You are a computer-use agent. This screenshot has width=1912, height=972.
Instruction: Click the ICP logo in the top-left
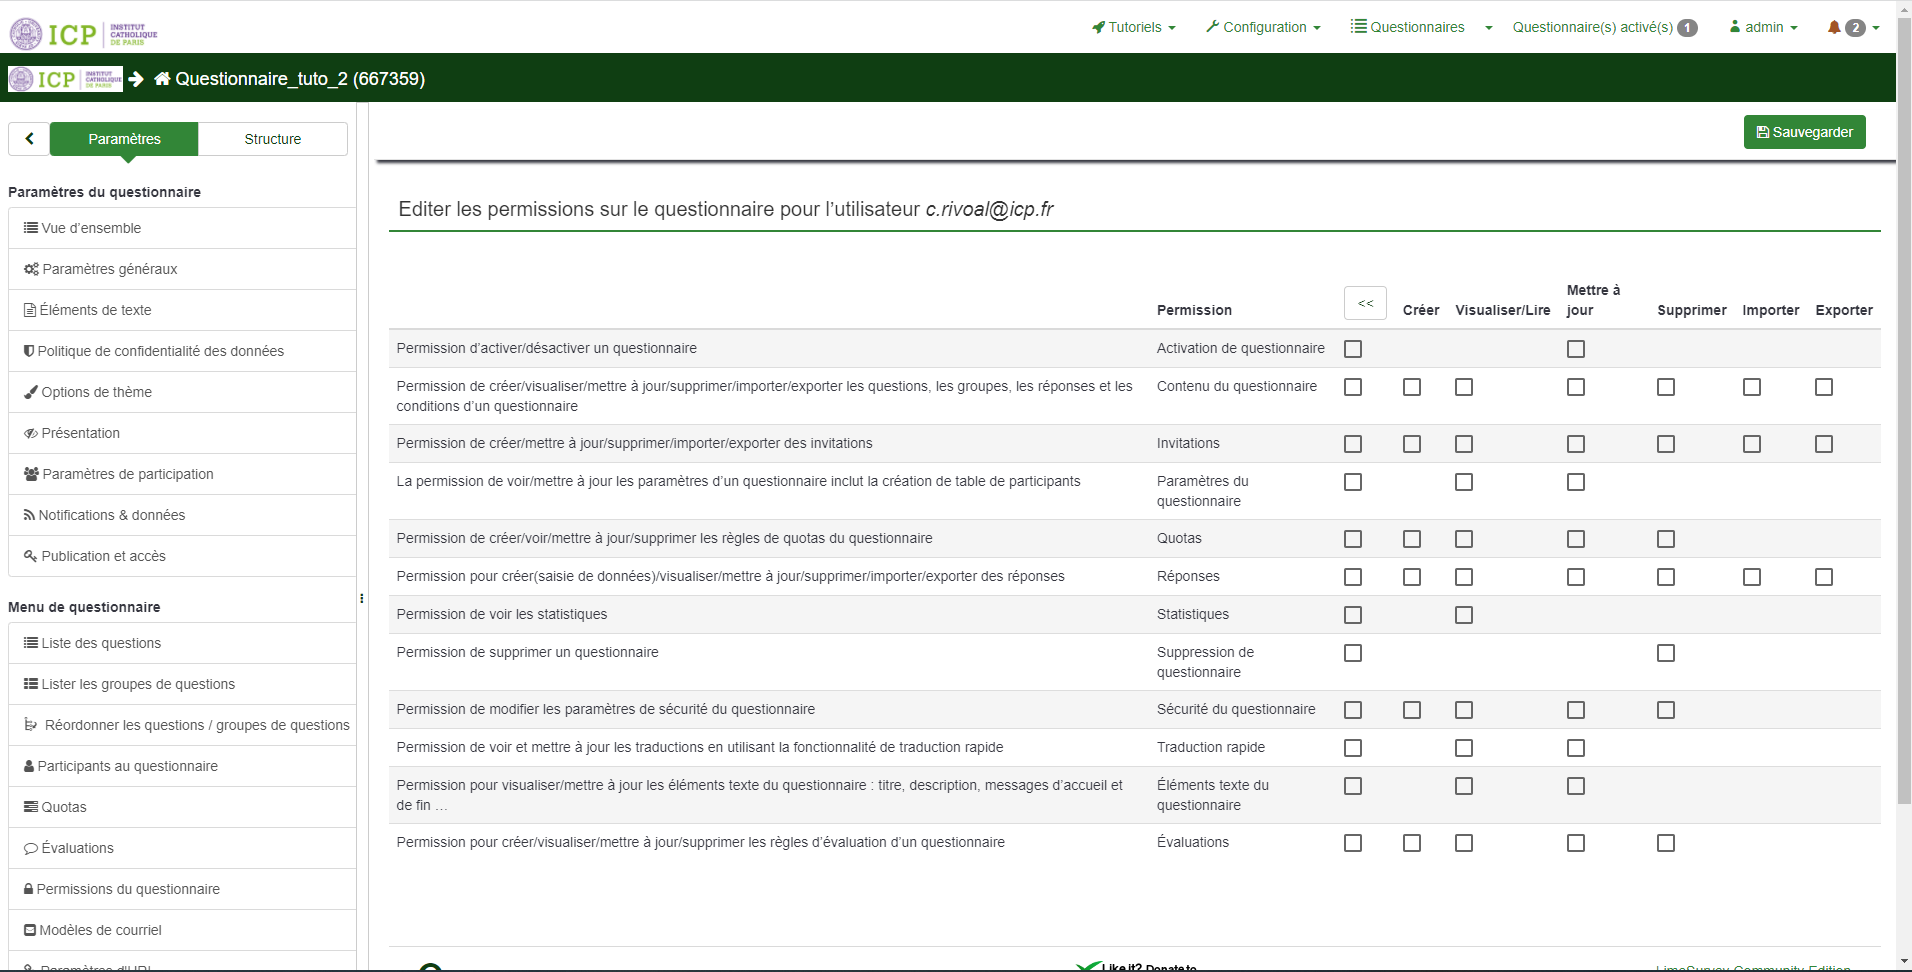(x=83, y=34)
